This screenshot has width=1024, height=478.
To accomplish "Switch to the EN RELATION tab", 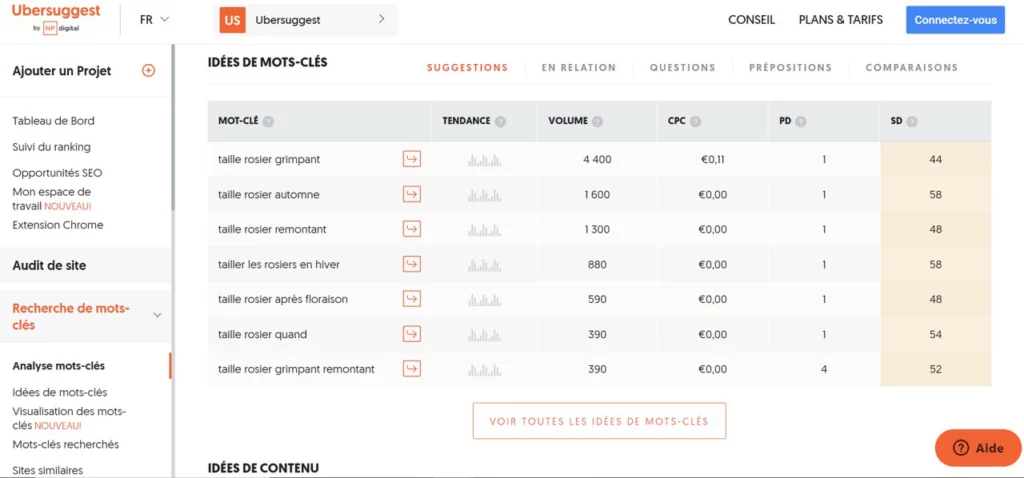I will pos(579,67).
